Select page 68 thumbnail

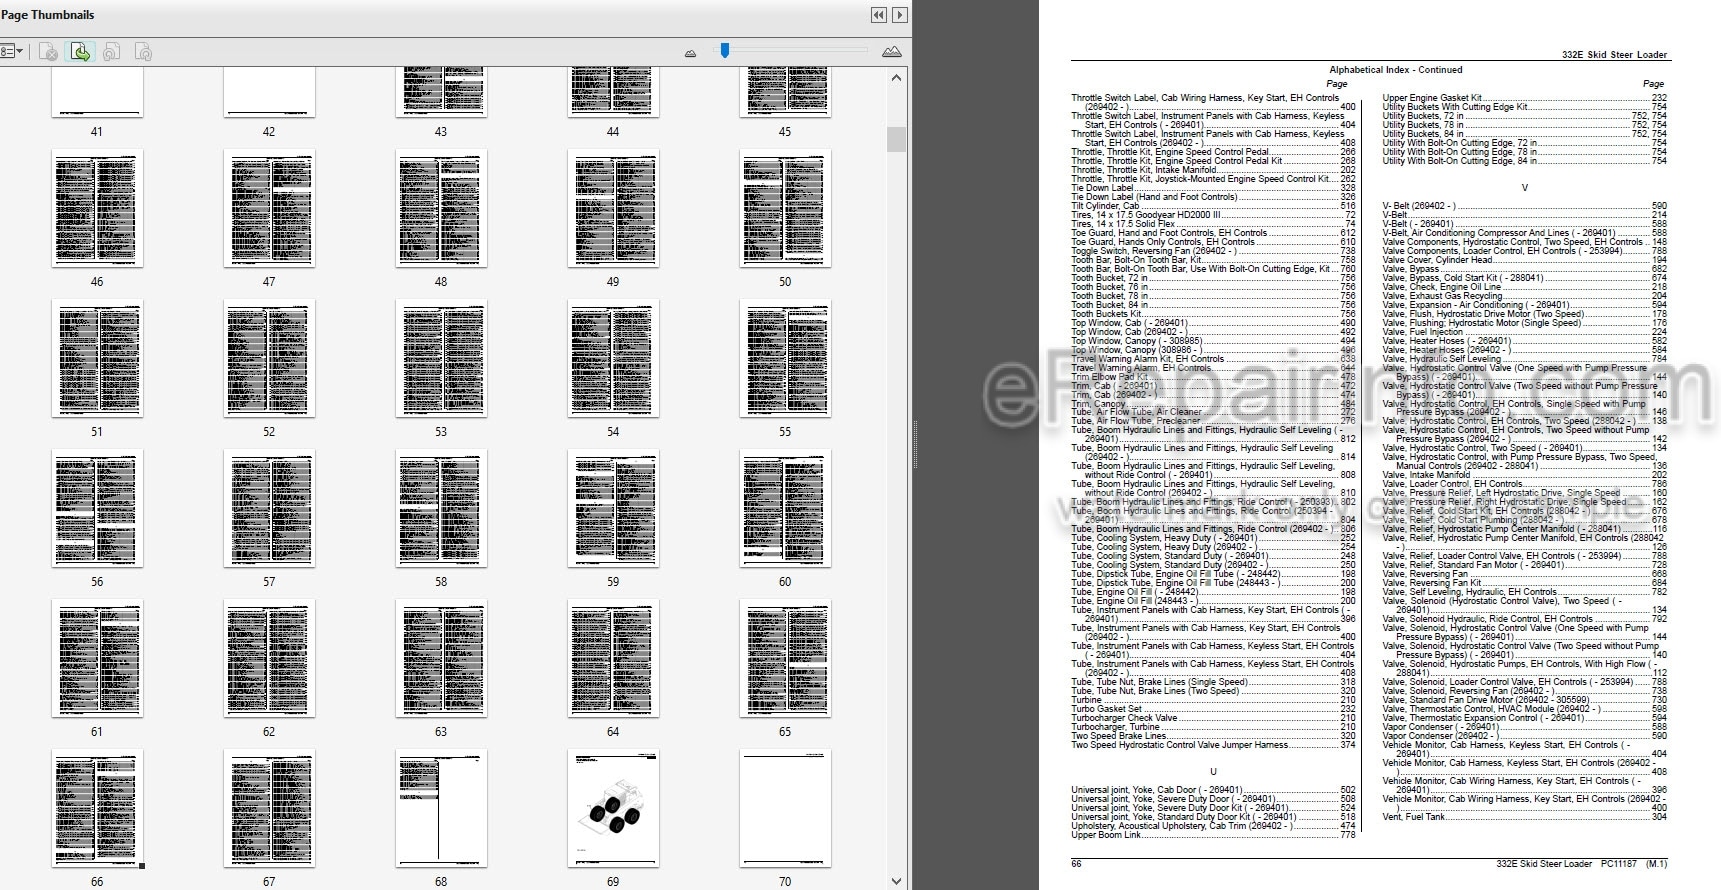point(441,808)
